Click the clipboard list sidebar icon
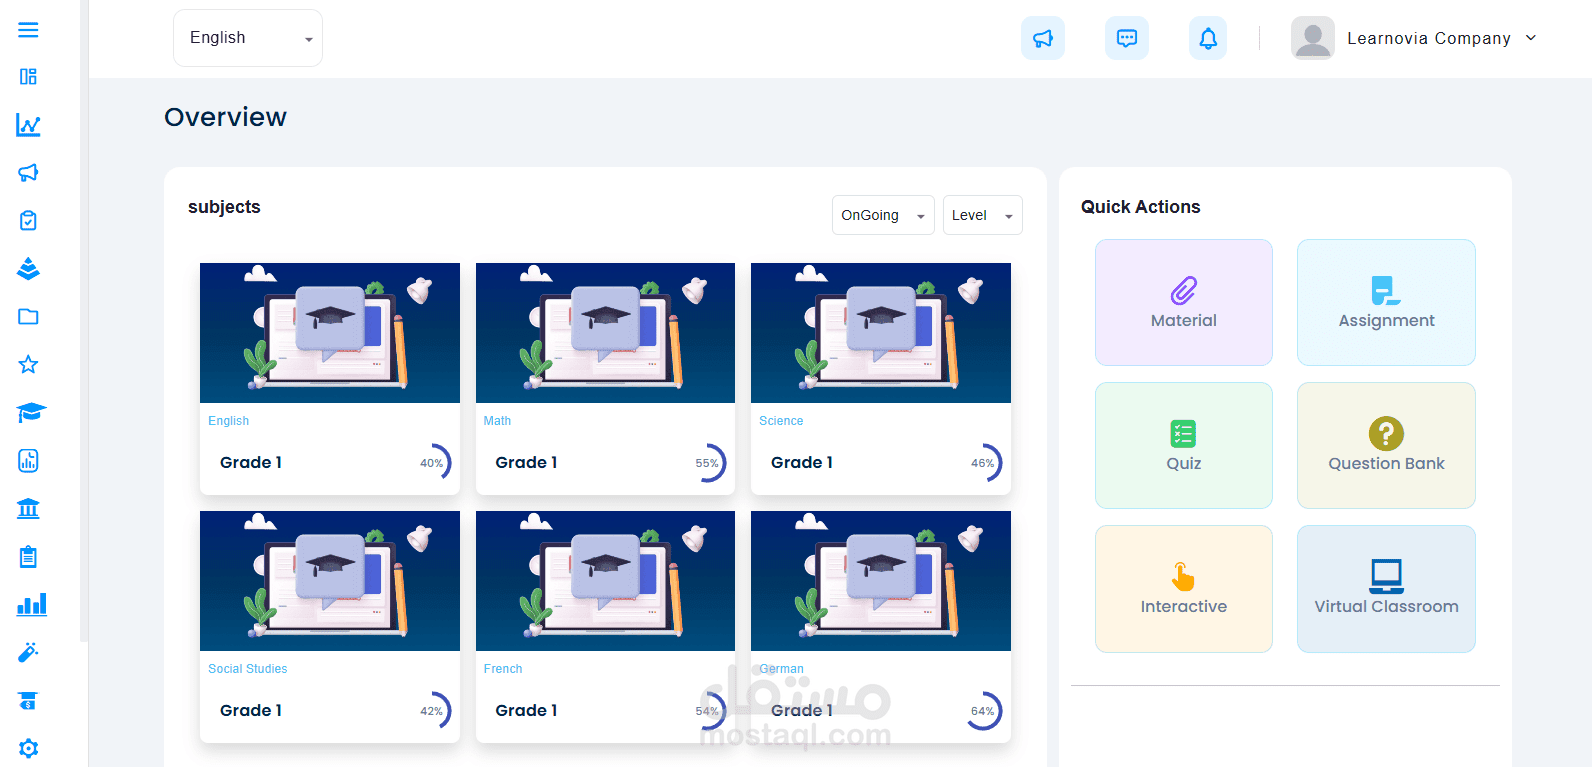Screen dimensions: 1592x767 pos(28,557)
